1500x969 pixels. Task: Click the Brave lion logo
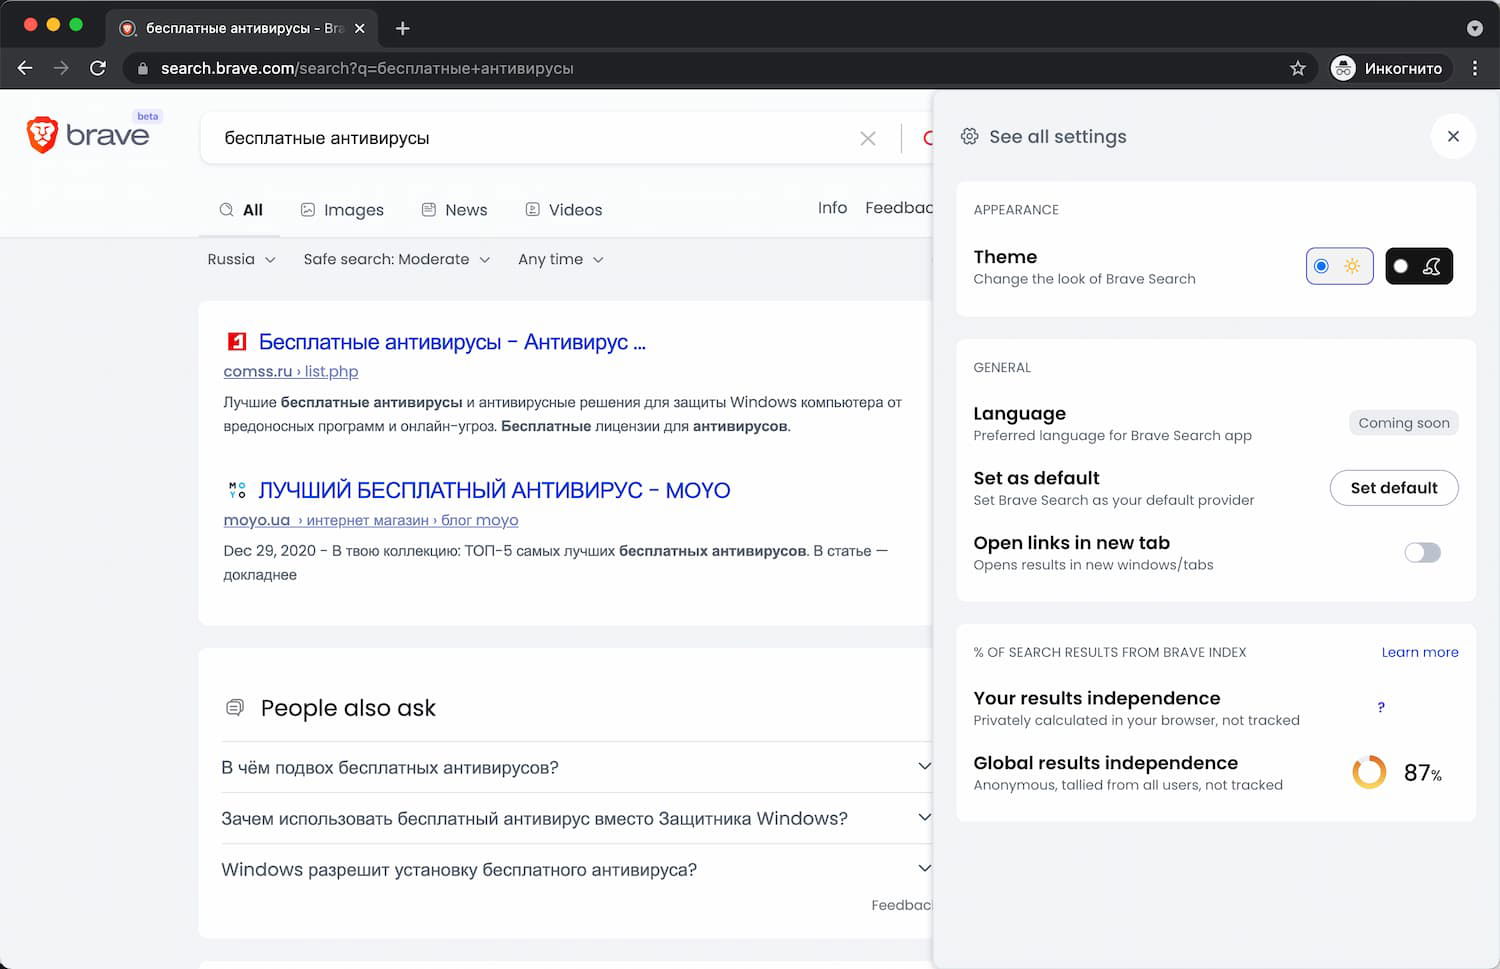(x=42, y=135)
